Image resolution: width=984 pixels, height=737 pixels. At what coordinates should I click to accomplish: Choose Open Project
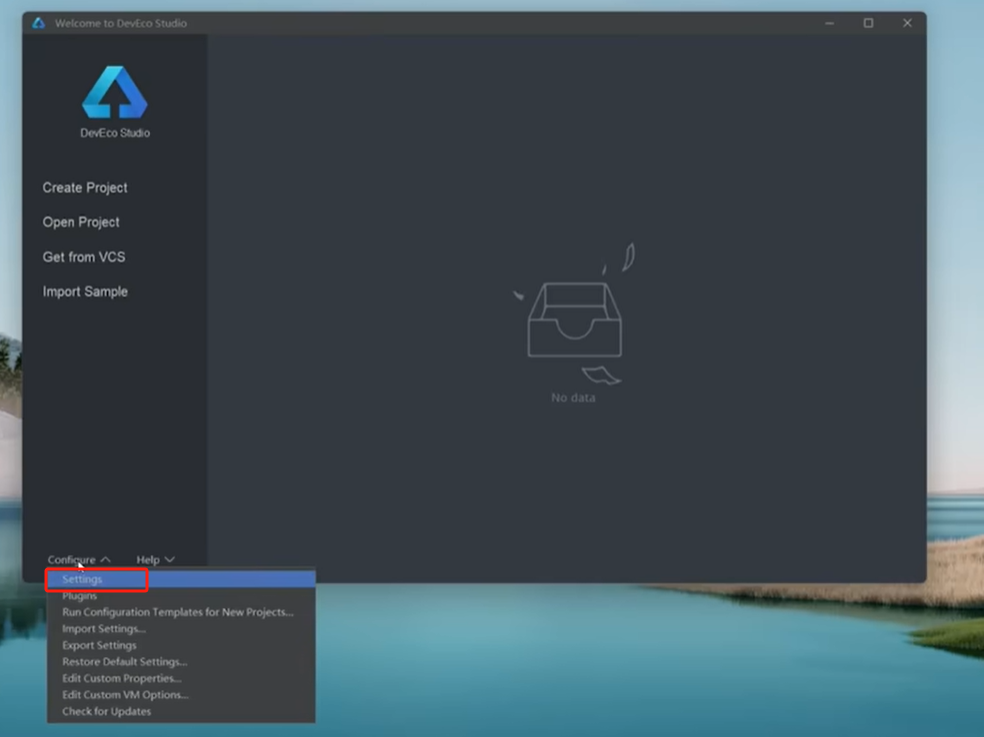click(x=81, y=222)
